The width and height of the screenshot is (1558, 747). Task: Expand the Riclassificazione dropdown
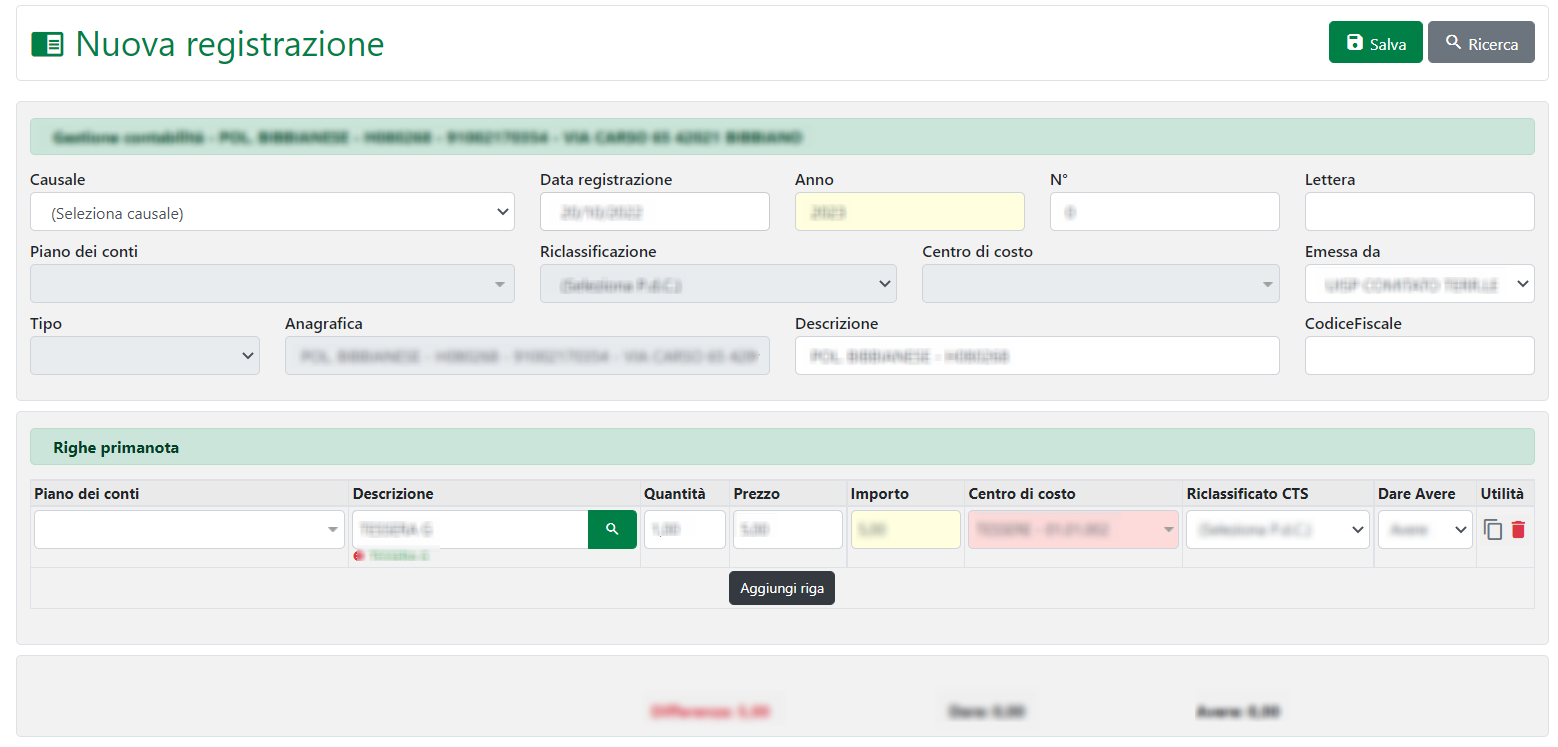[718, 284]
